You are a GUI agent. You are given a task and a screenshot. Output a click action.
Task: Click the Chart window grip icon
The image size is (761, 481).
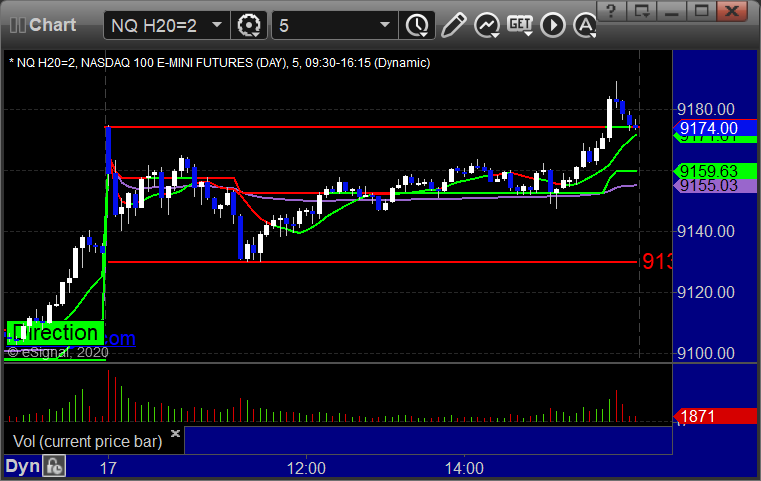[x=18, y=25]
